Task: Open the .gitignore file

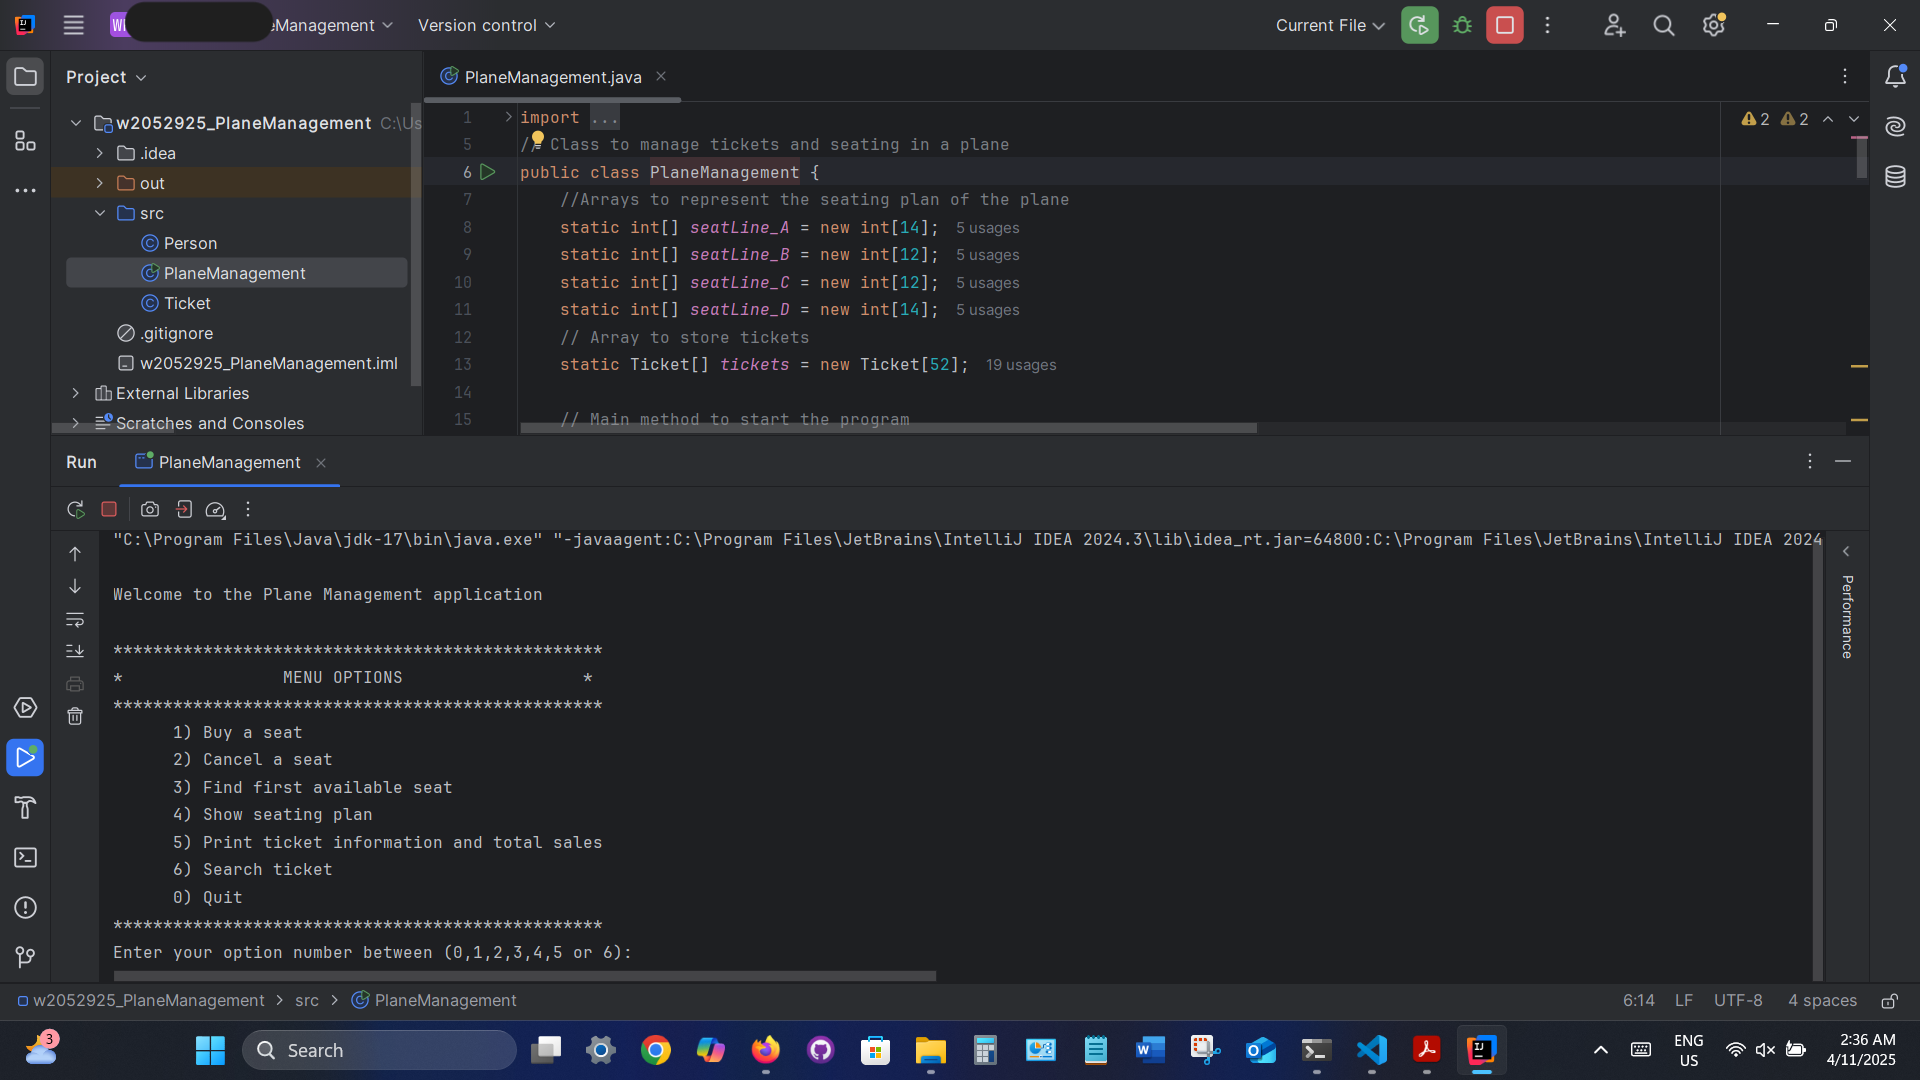Action: tap(176, 333)
